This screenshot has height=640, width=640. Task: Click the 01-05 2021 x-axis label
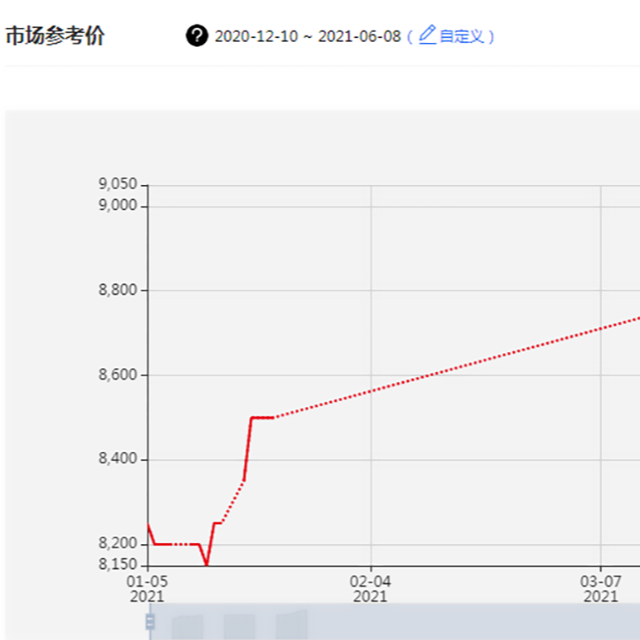pyautogui.click(x=148, y=588)
